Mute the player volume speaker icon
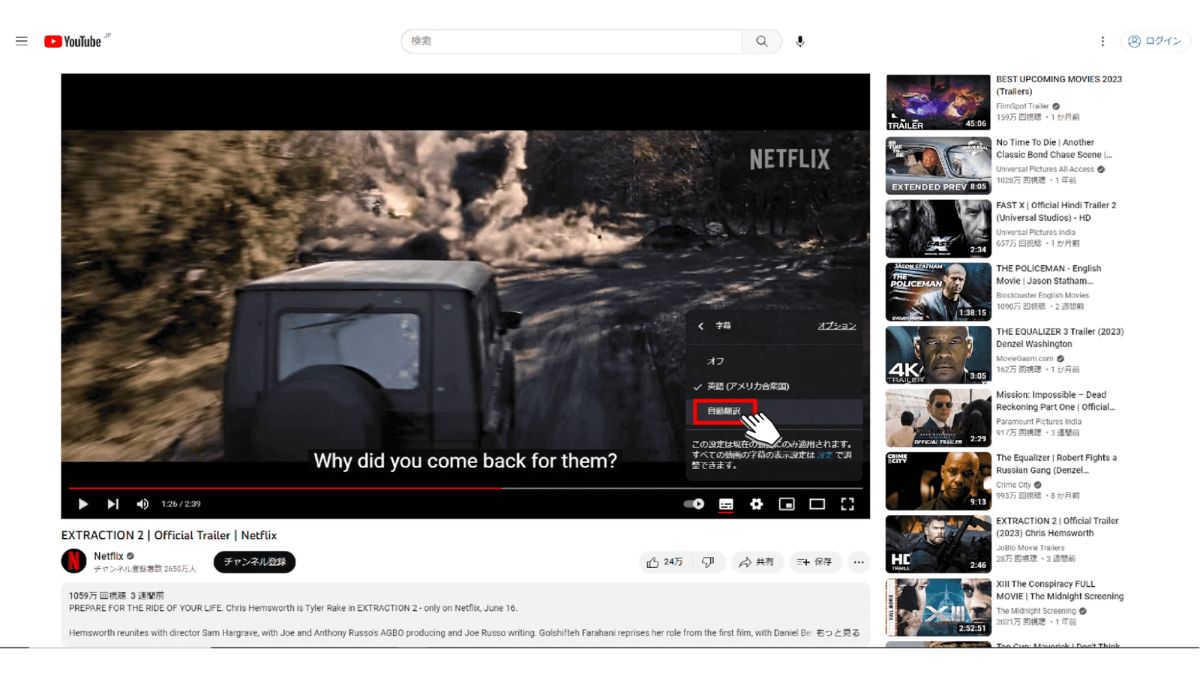This screenshot has height=675, width=1200. pyautogui.click(x=142, y=504)
